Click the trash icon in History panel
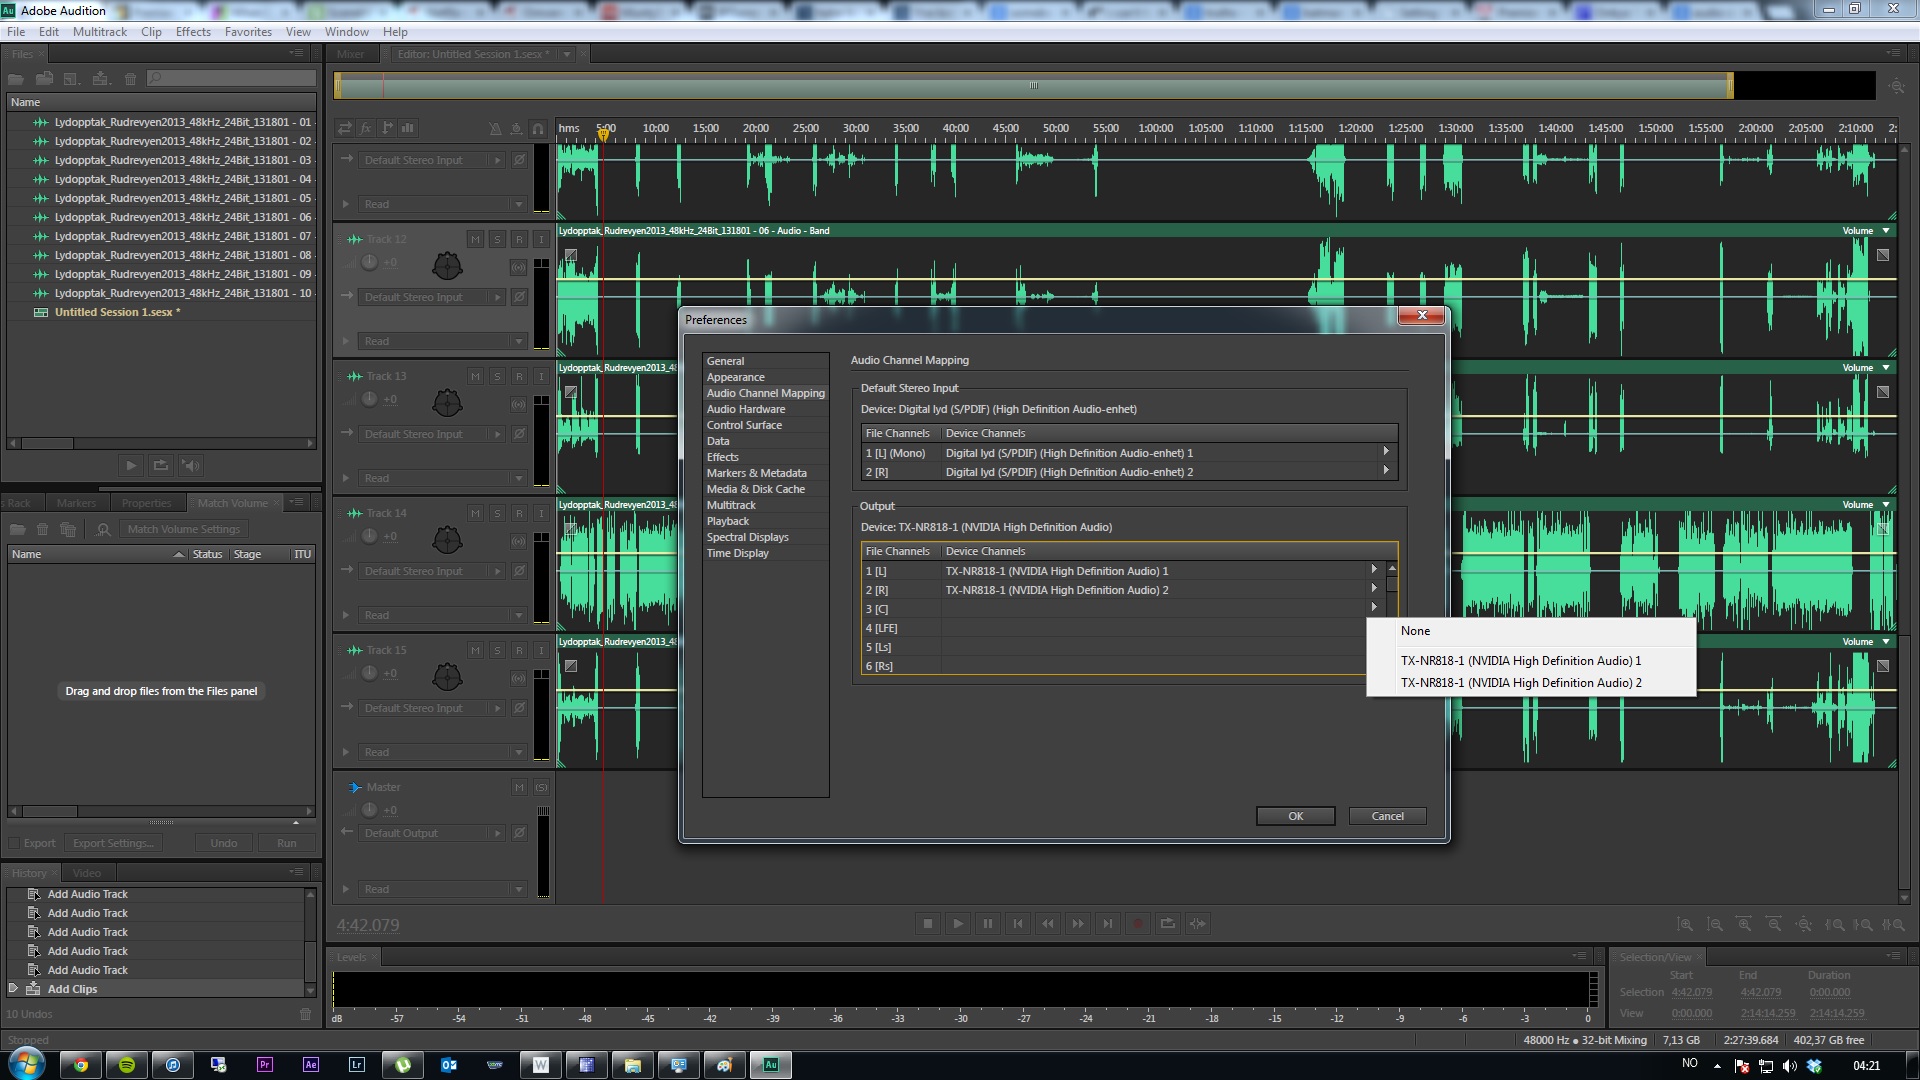This screenshot has height=1080, width=1920. (x=305, y=1013)
